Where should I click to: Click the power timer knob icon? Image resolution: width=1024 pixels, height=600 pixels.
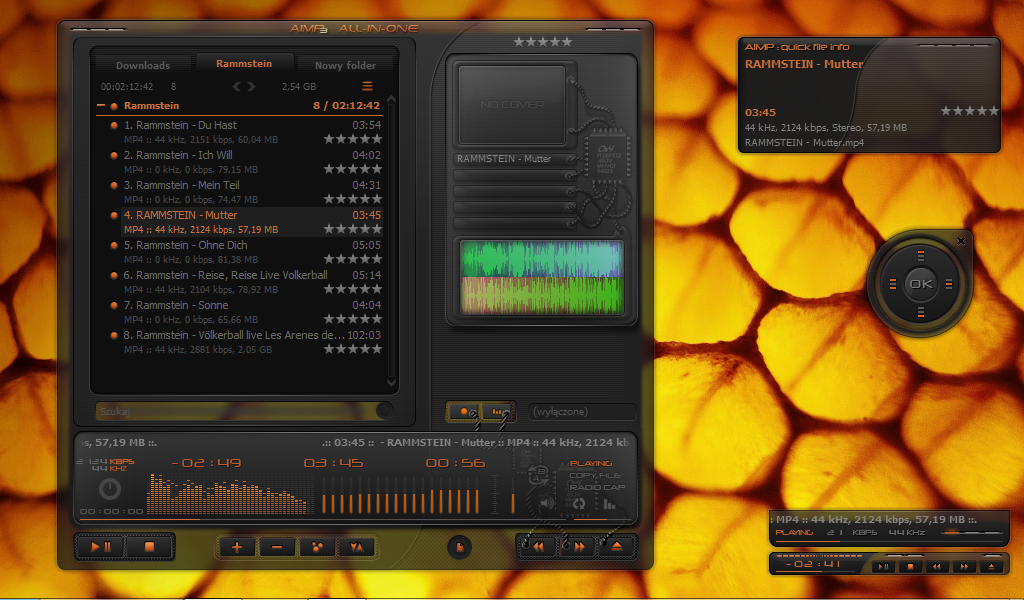point(110,488)
